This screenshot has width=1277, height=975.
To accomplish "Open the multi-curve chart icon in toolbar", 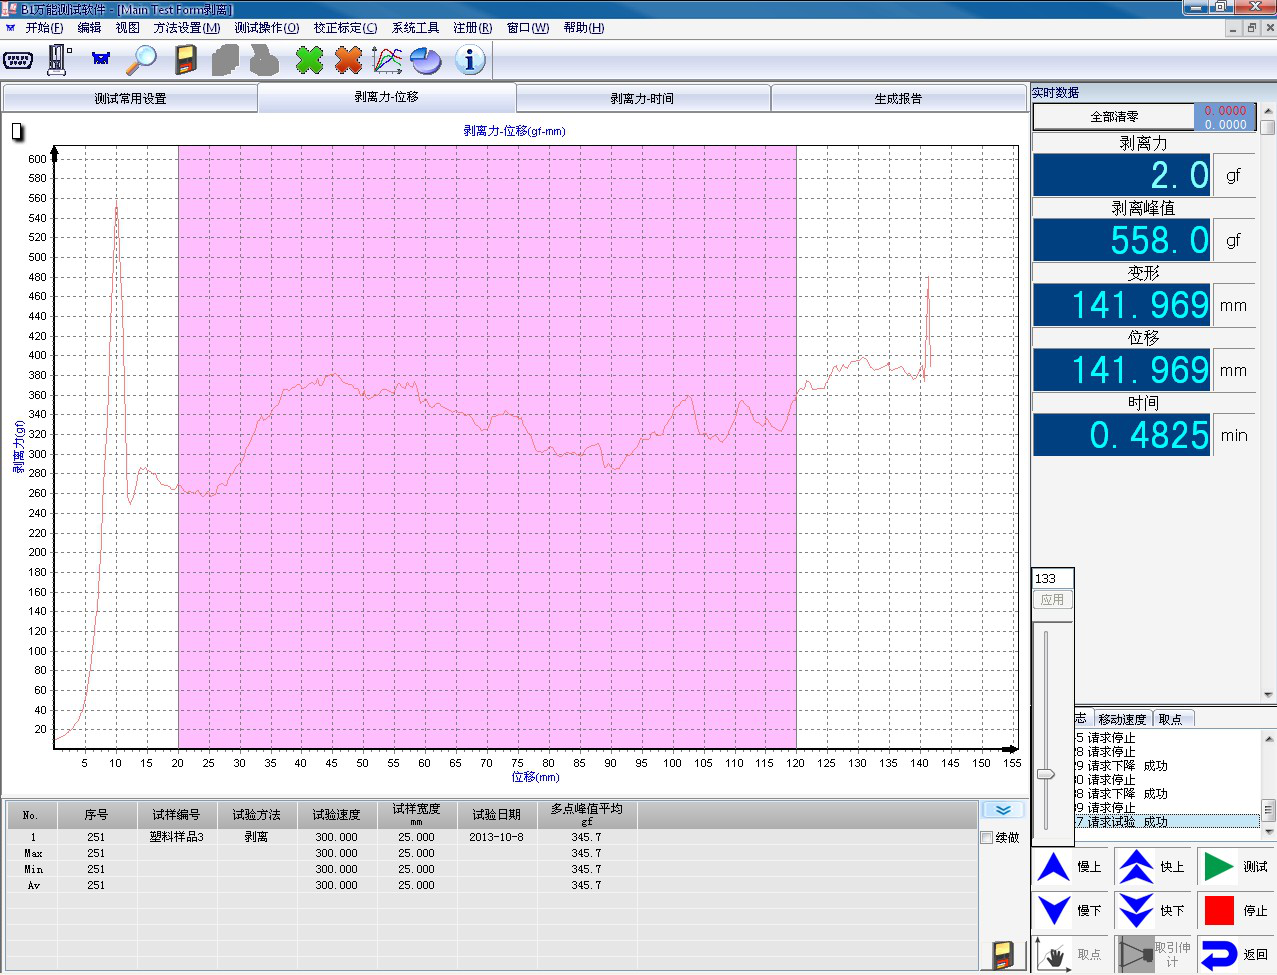I will pos(387,60).
